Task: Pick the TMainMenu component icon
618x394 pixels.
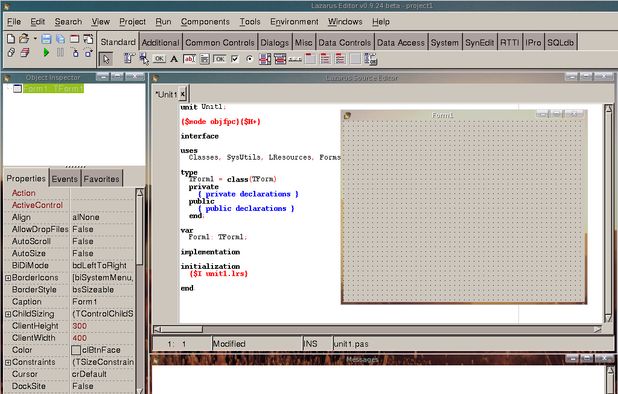Action: [x=129, y=58]
